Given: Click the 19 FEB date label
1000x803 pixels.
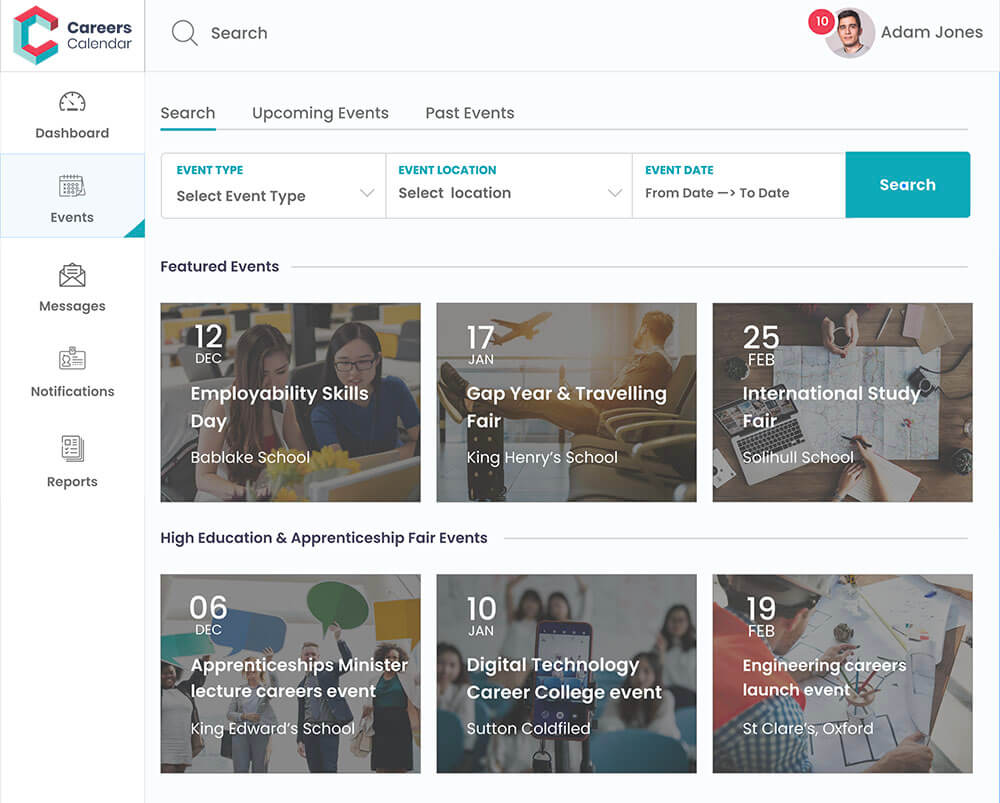Looking at the screenshot, I should 761,616.
